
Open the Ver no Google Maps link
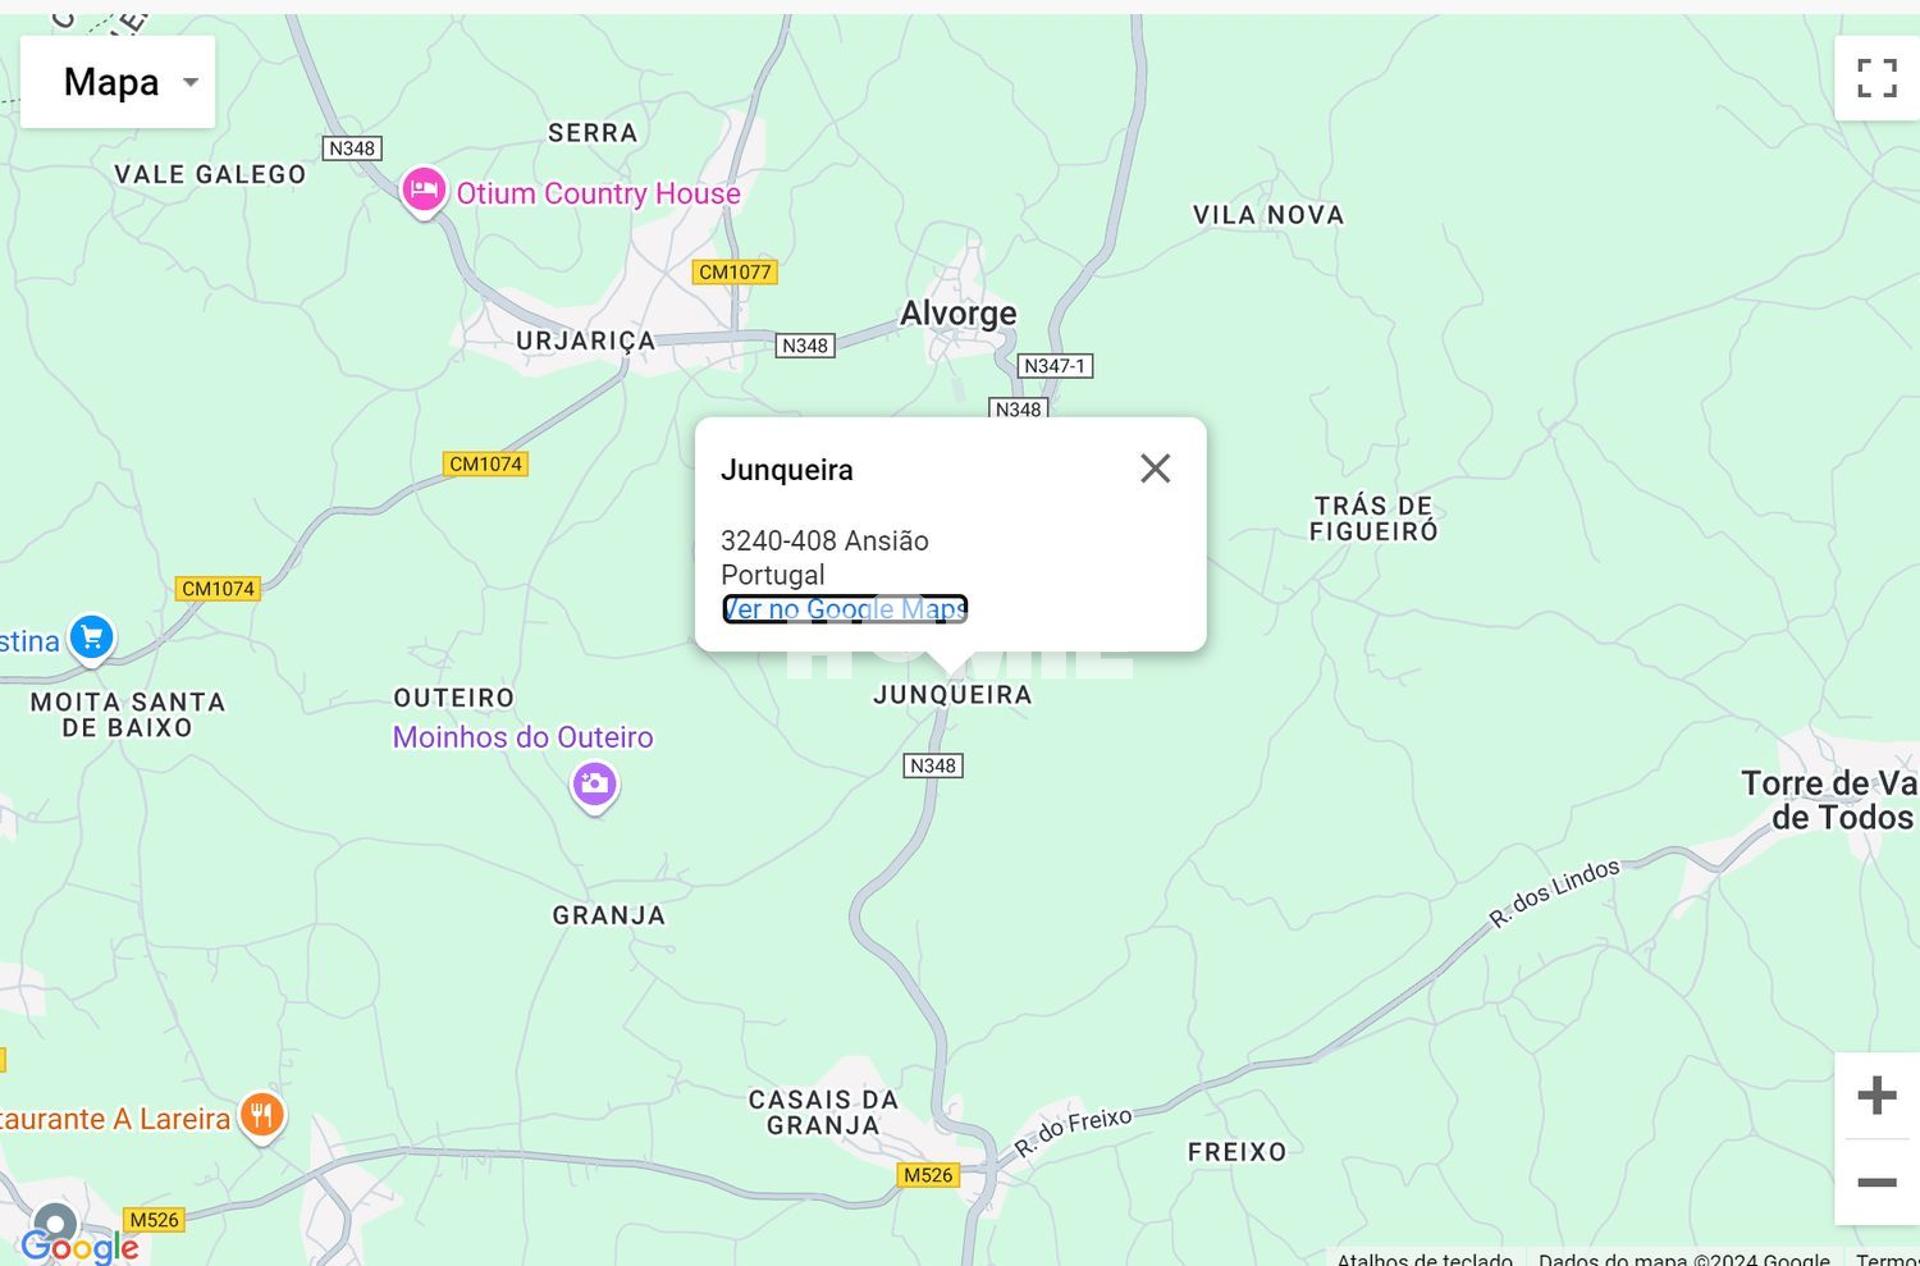(844, 608)
